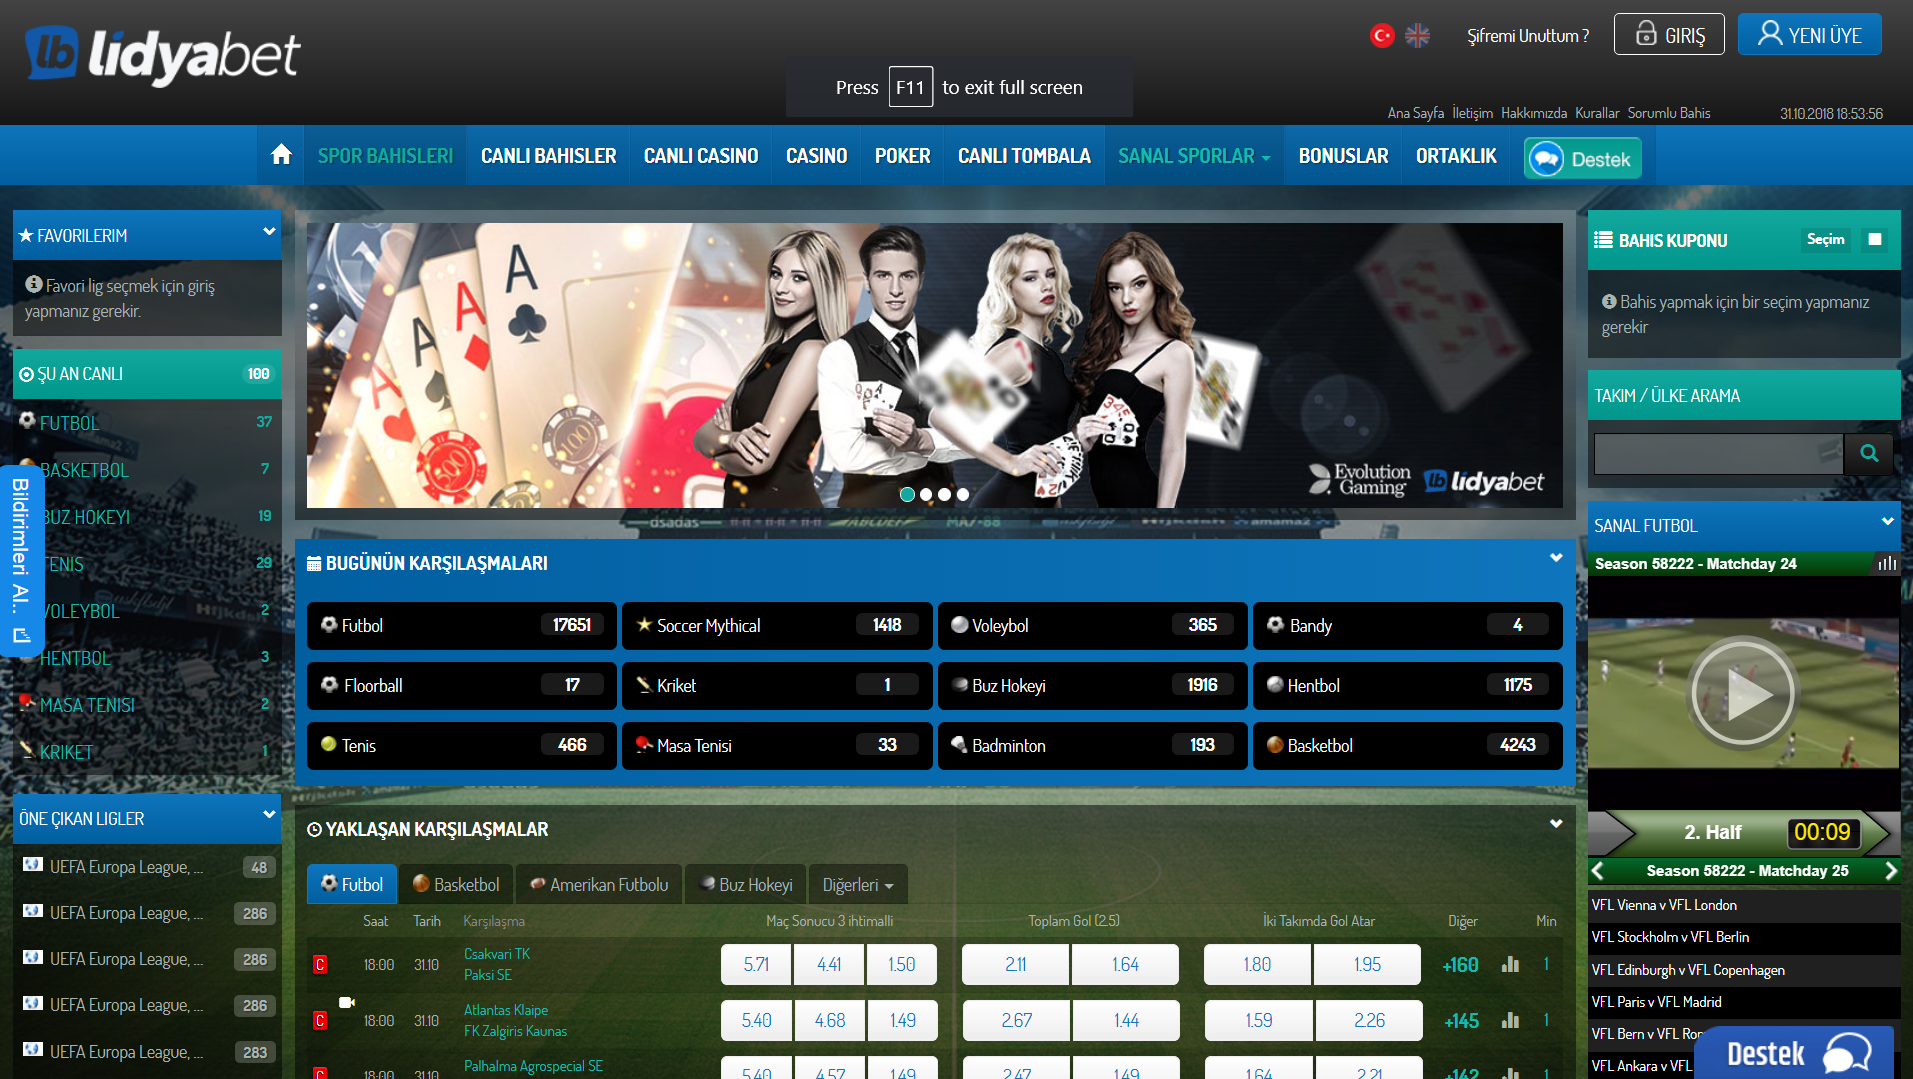The height and width of the screenshot is (1079, 1913).
Task: Open Şu An Canlı live section header
Action: click(x=147, y=374)
